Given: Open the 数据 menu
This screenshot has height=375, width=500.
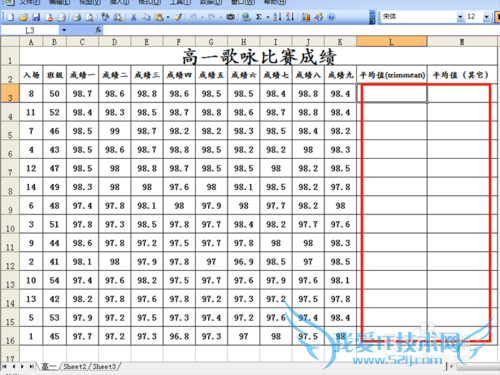Looking at the screenshot, I should click(211, 2).
